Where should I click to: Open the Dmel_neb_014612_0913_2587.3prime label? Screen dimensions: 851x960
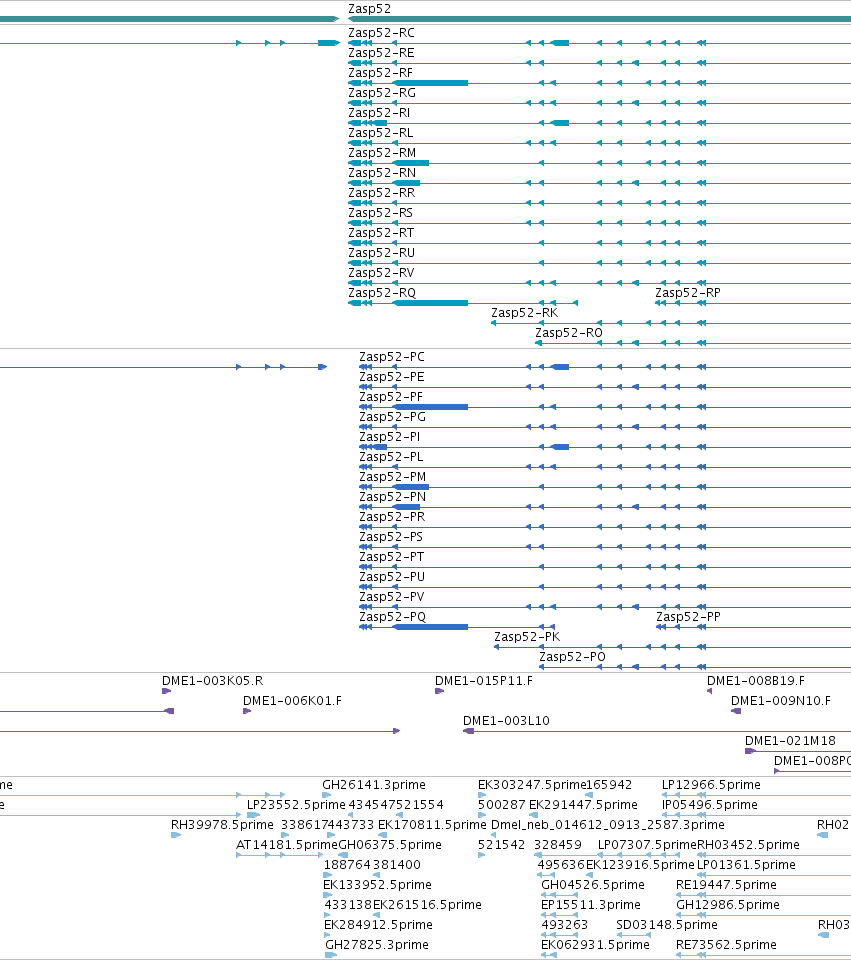pyautogui.click(x=608, y=825)
